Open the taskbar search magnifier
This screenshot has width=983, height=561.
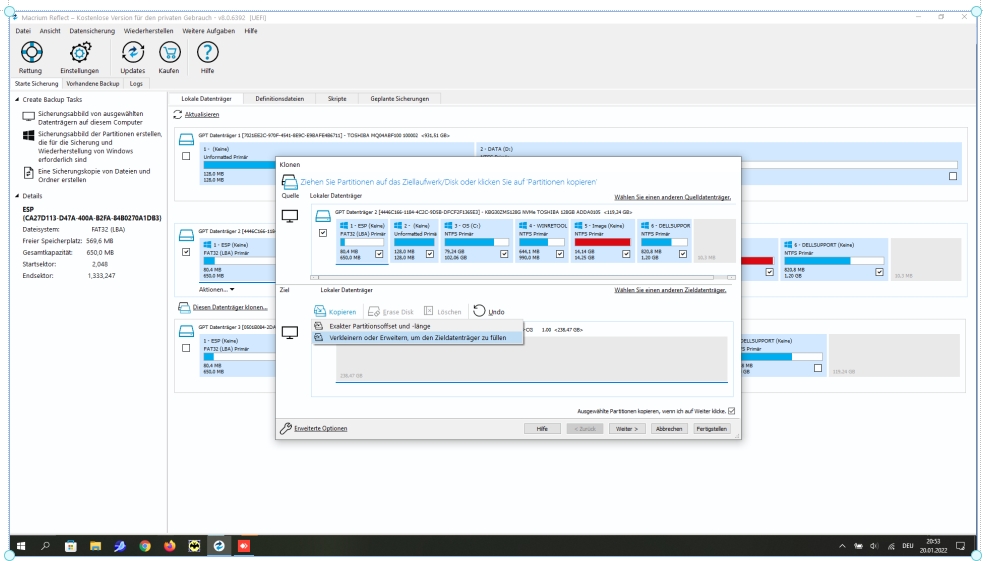tap(45, 546)
